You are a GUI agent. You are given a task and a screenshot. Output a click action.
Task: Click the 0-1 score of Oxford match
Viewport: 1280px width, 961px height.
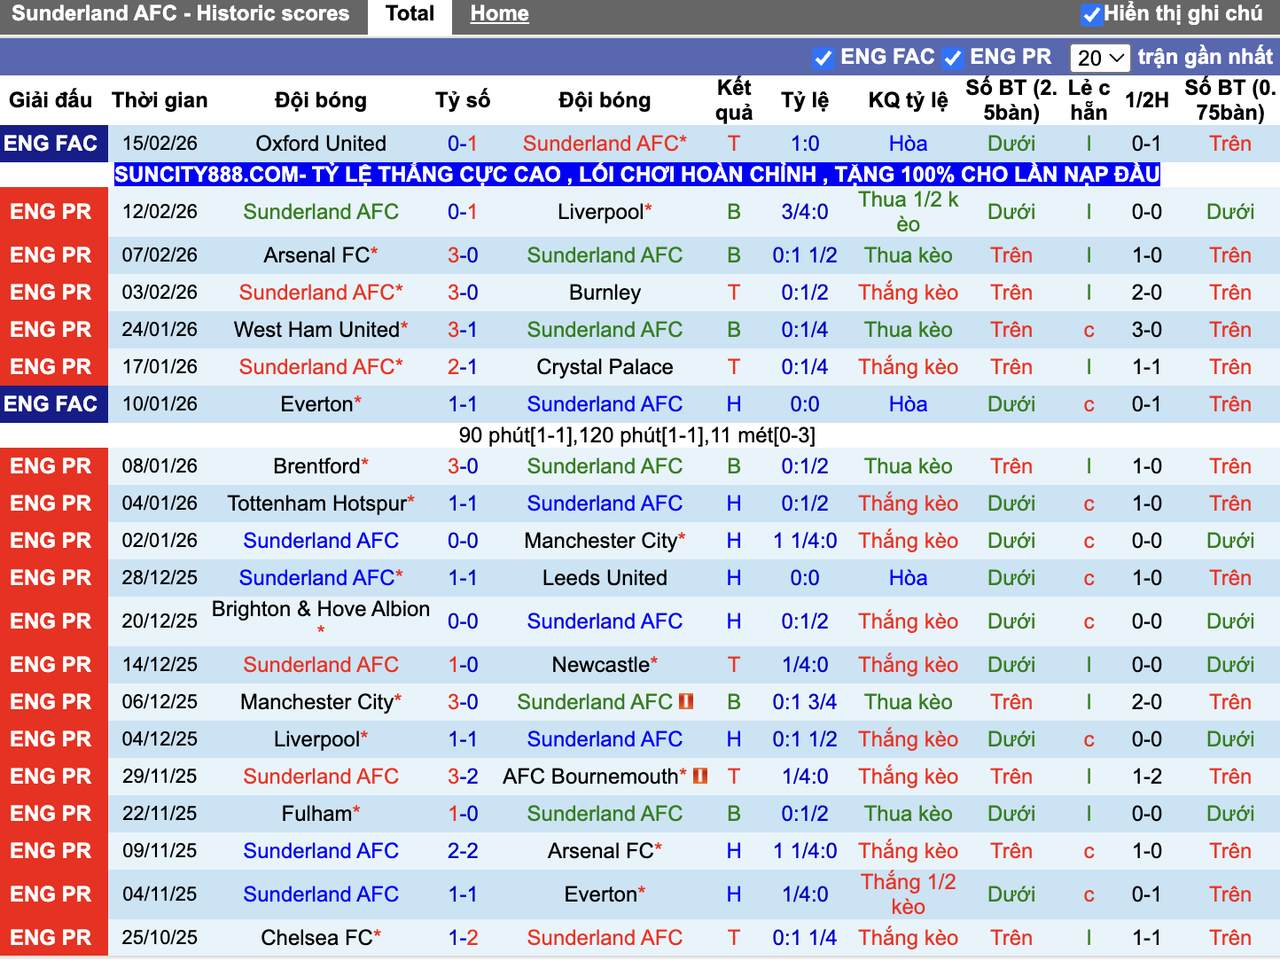coord(462,143)
